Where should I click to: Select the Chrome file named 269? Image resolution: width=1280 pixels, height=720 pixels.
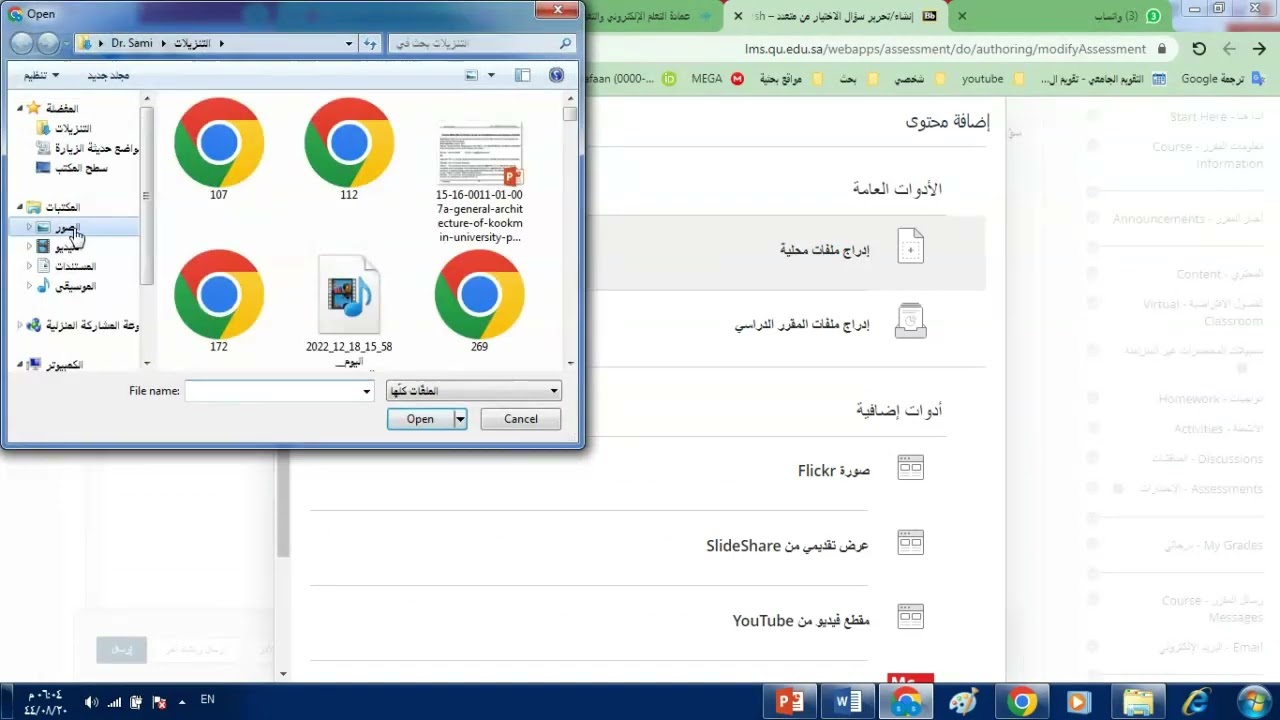click(x=479, y=300)
